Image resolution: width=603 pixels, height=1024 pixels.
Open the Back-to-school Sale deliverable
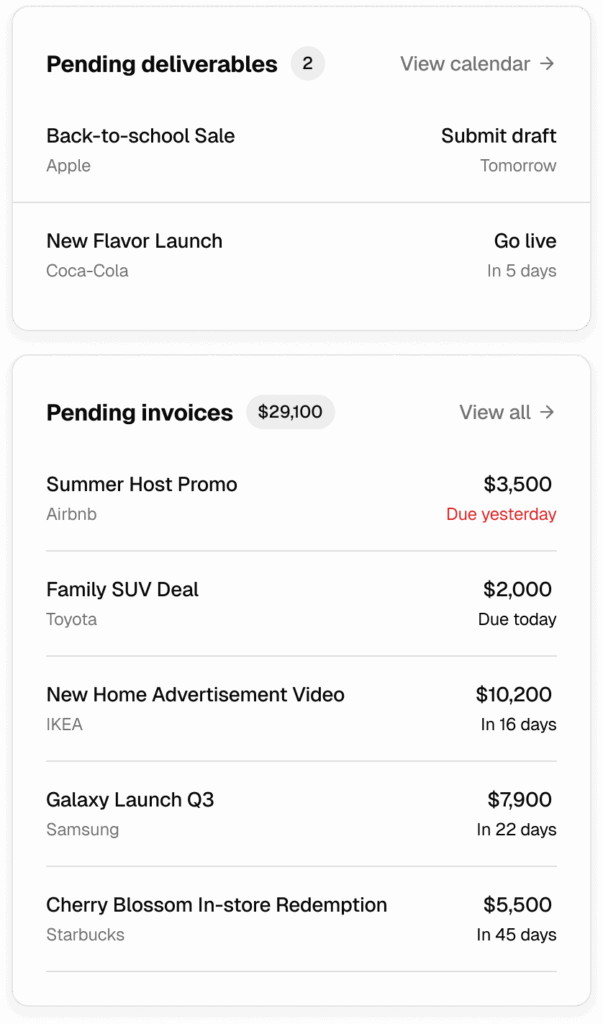pos(141,136)
